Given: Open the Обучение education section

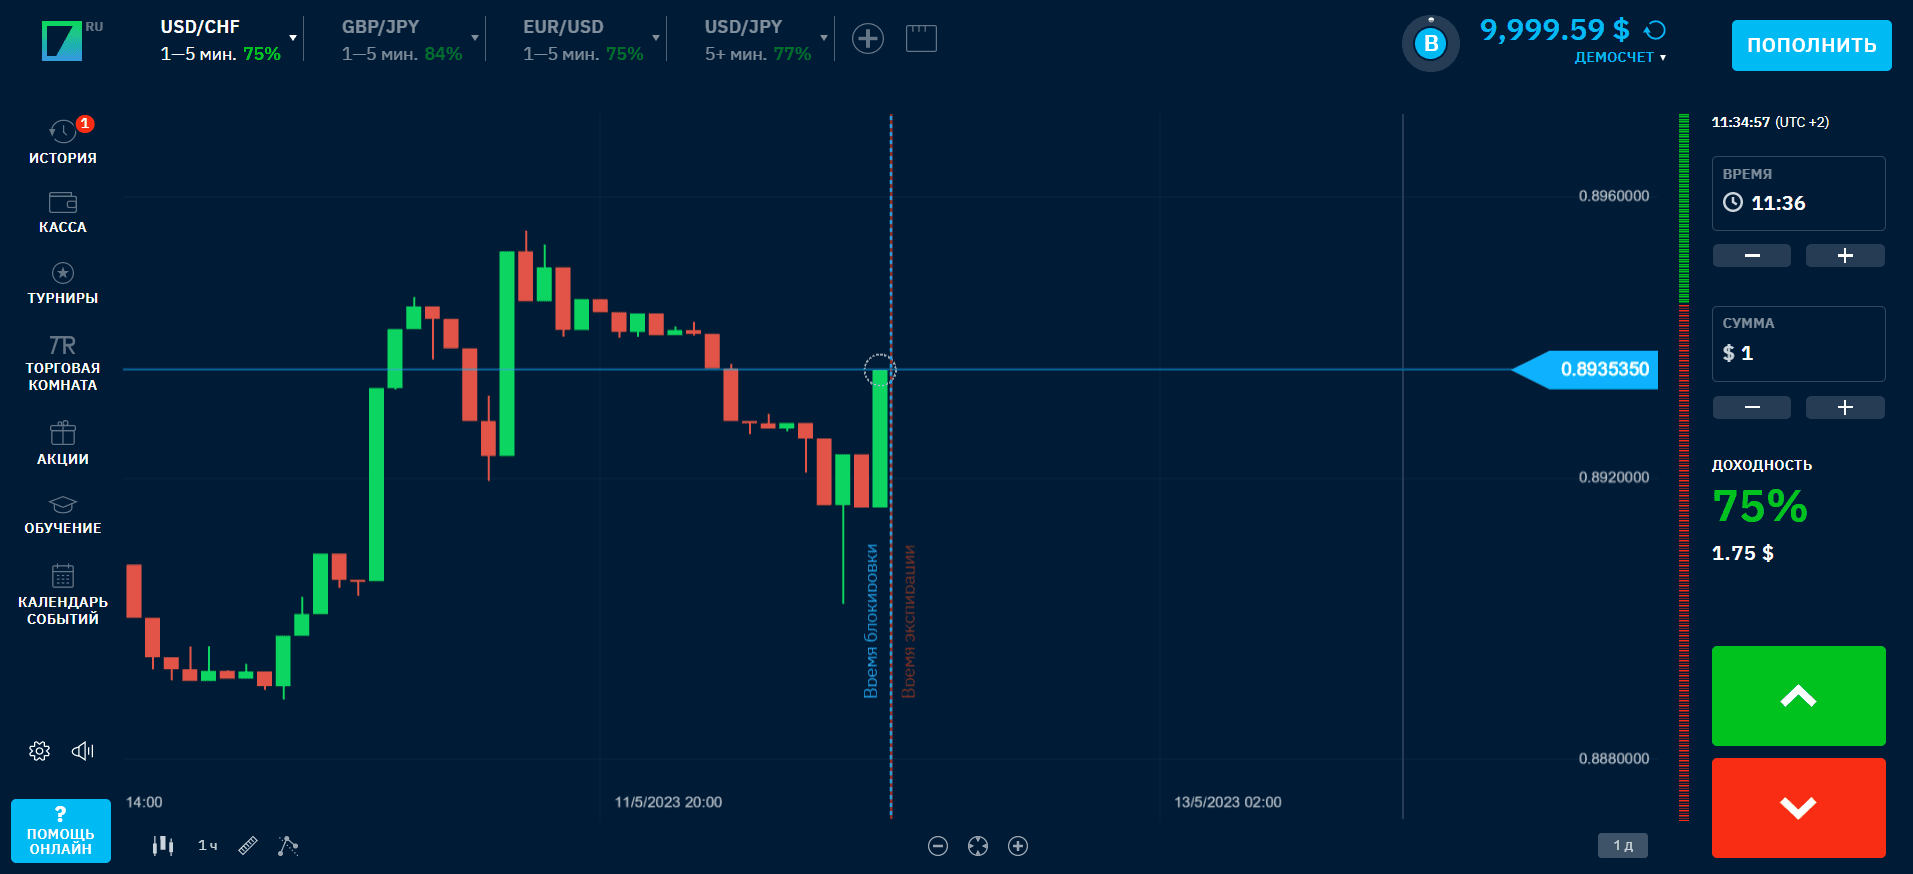Looking at the screenshot, I should [63, 504].
